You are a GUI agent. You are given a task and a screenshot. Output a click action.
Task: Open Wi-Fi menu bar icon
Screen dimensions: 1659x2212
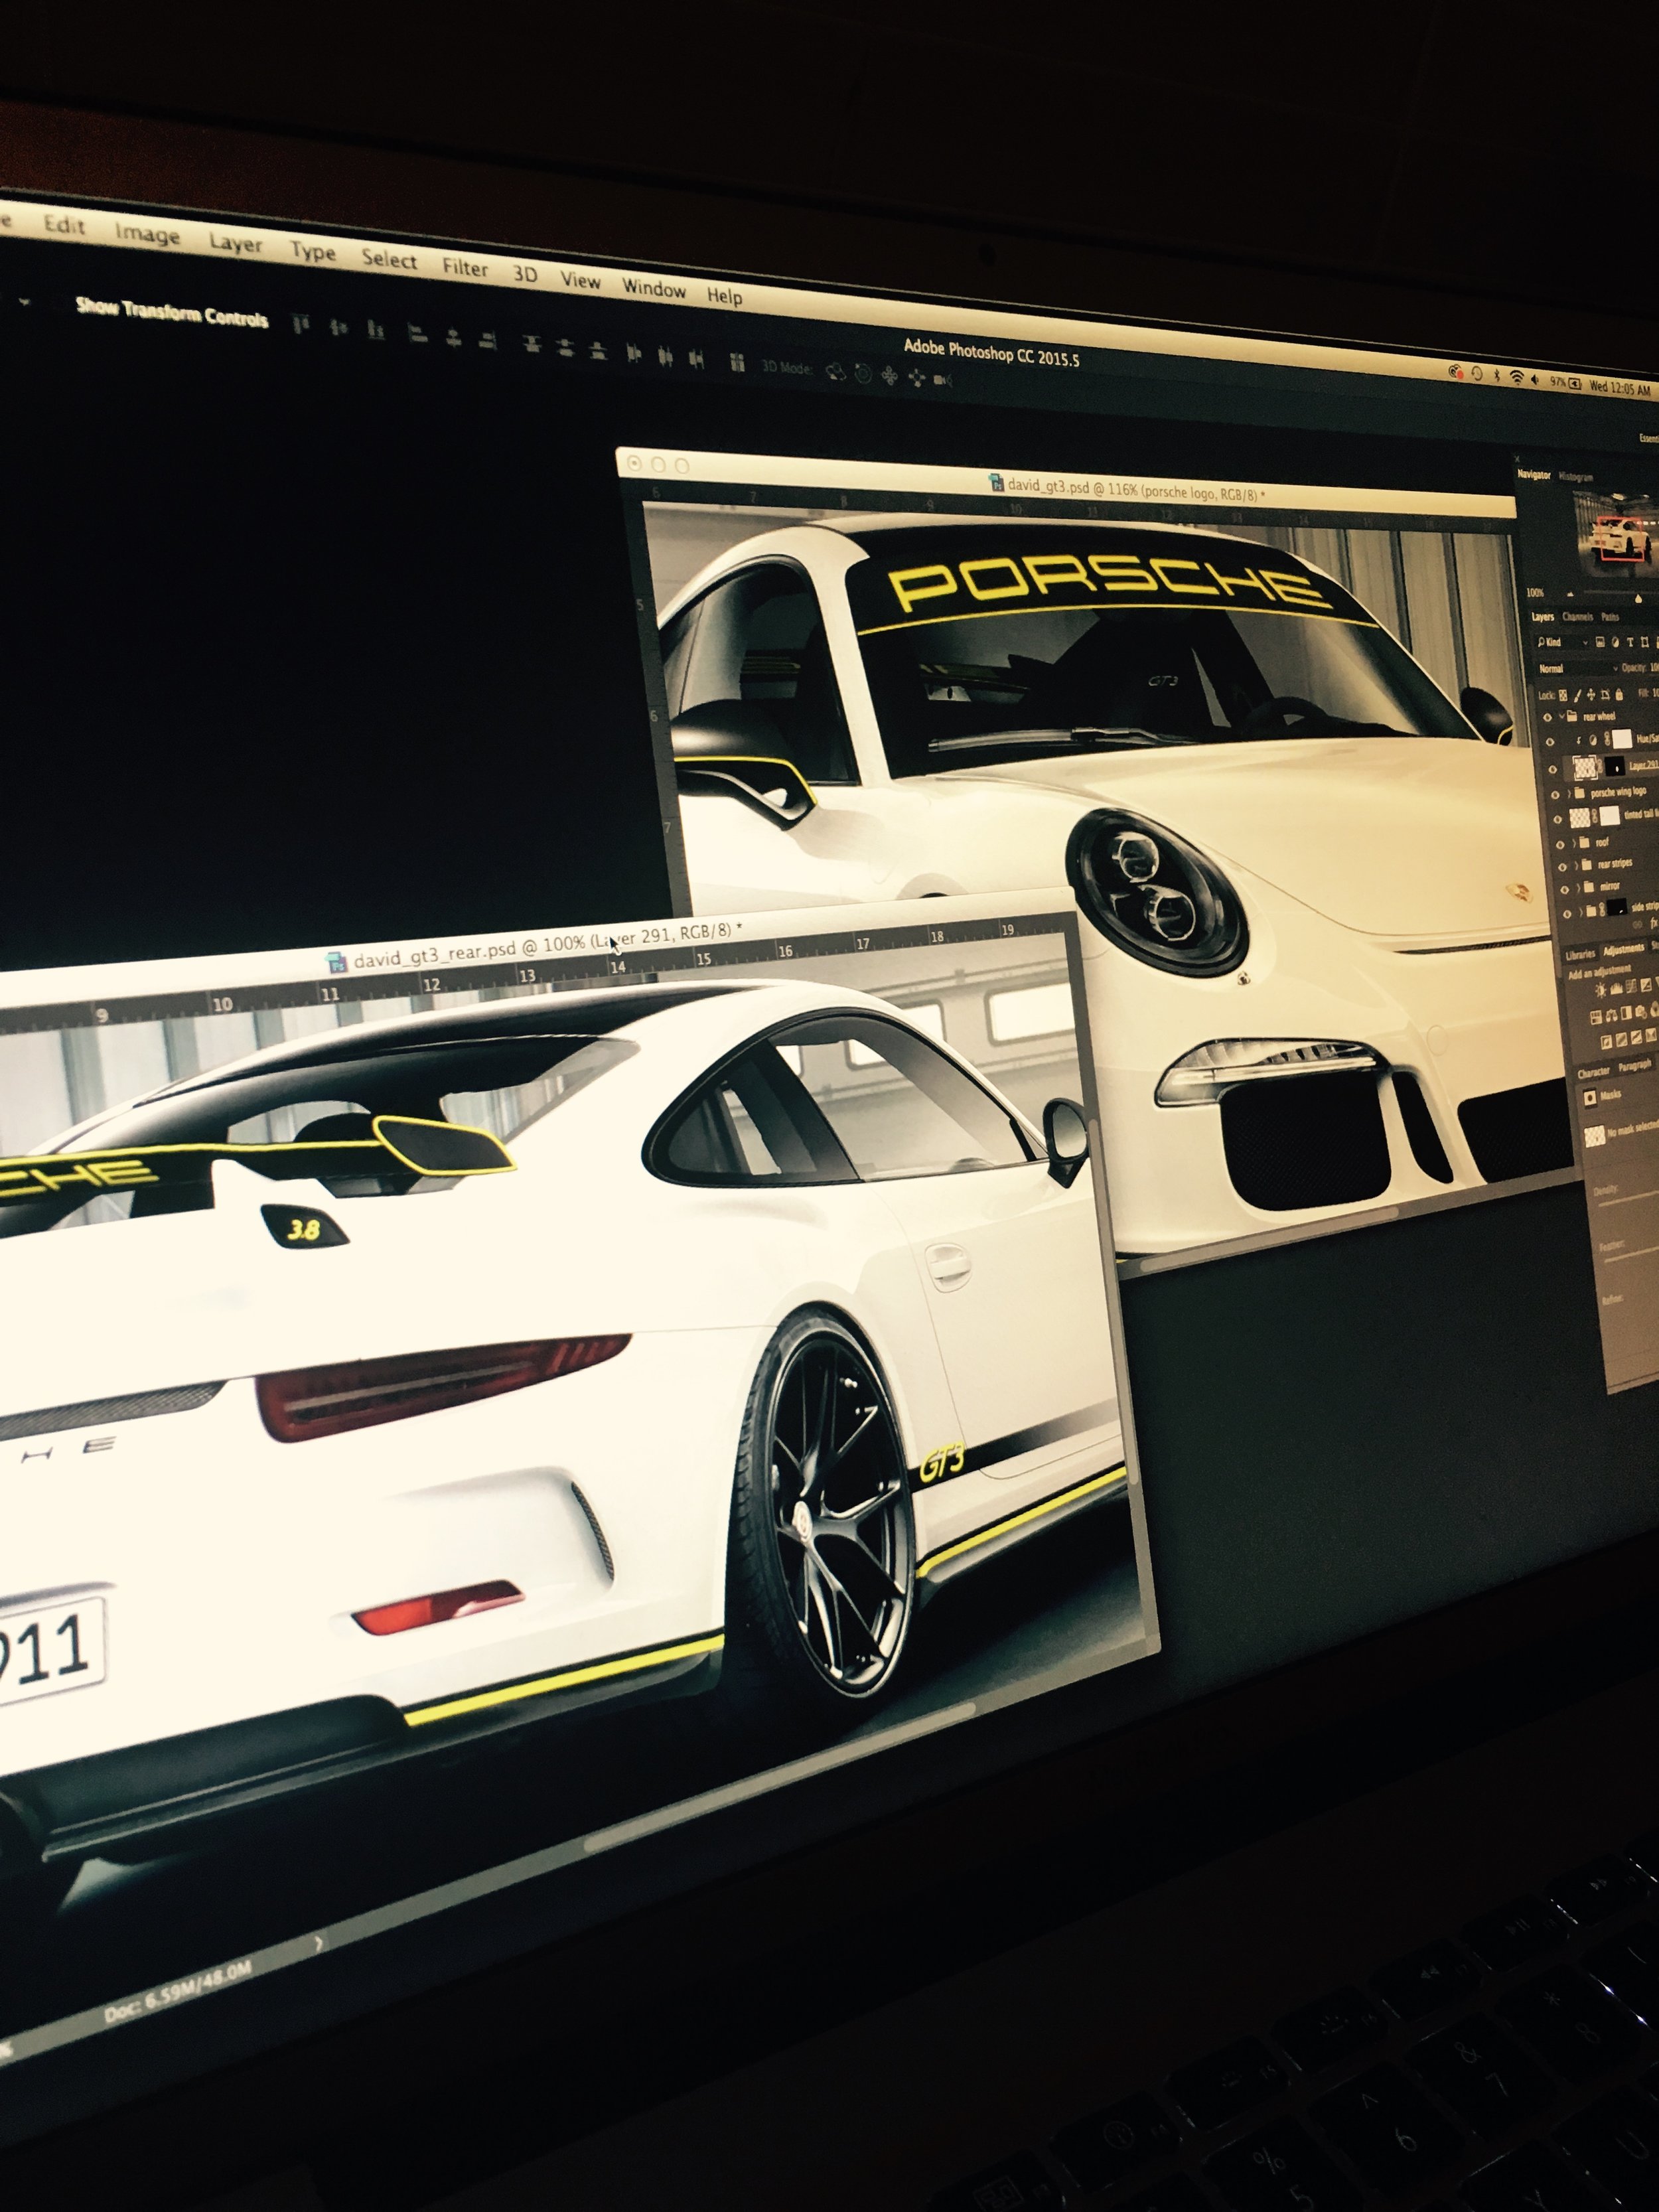click(1516, 378)
